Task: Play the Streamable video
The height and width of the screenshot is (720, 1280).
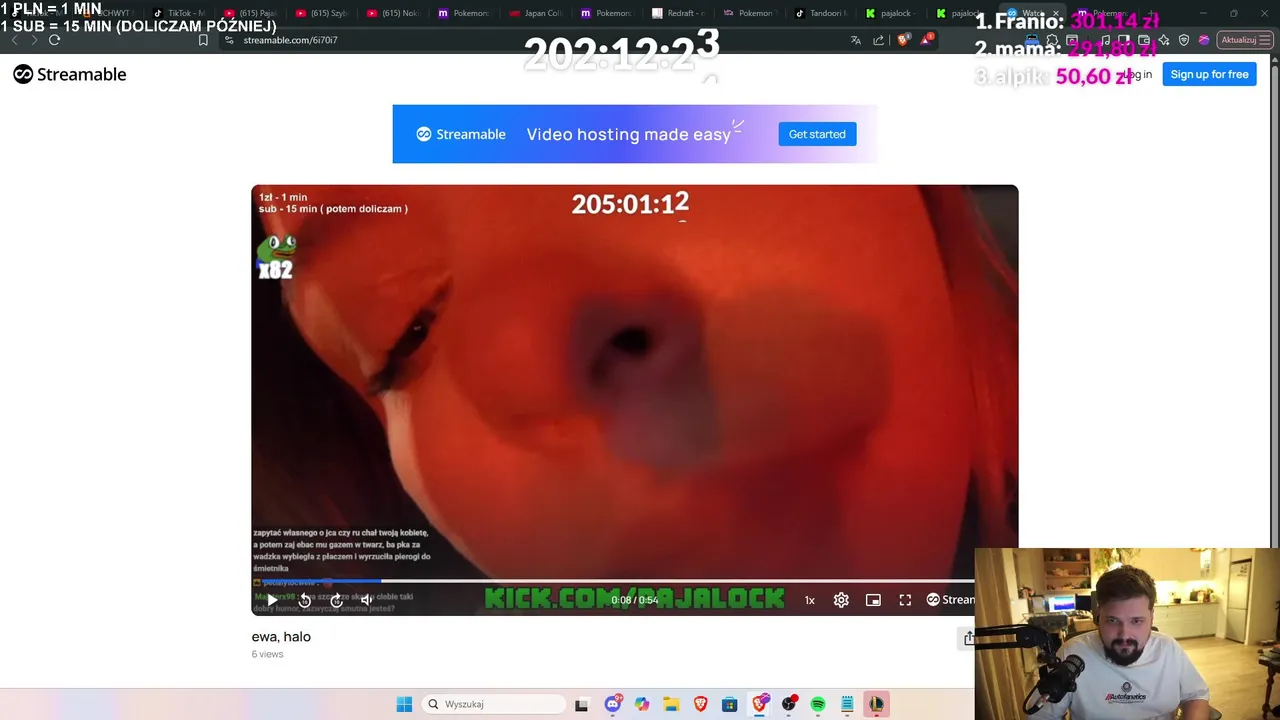Action: 271,600
